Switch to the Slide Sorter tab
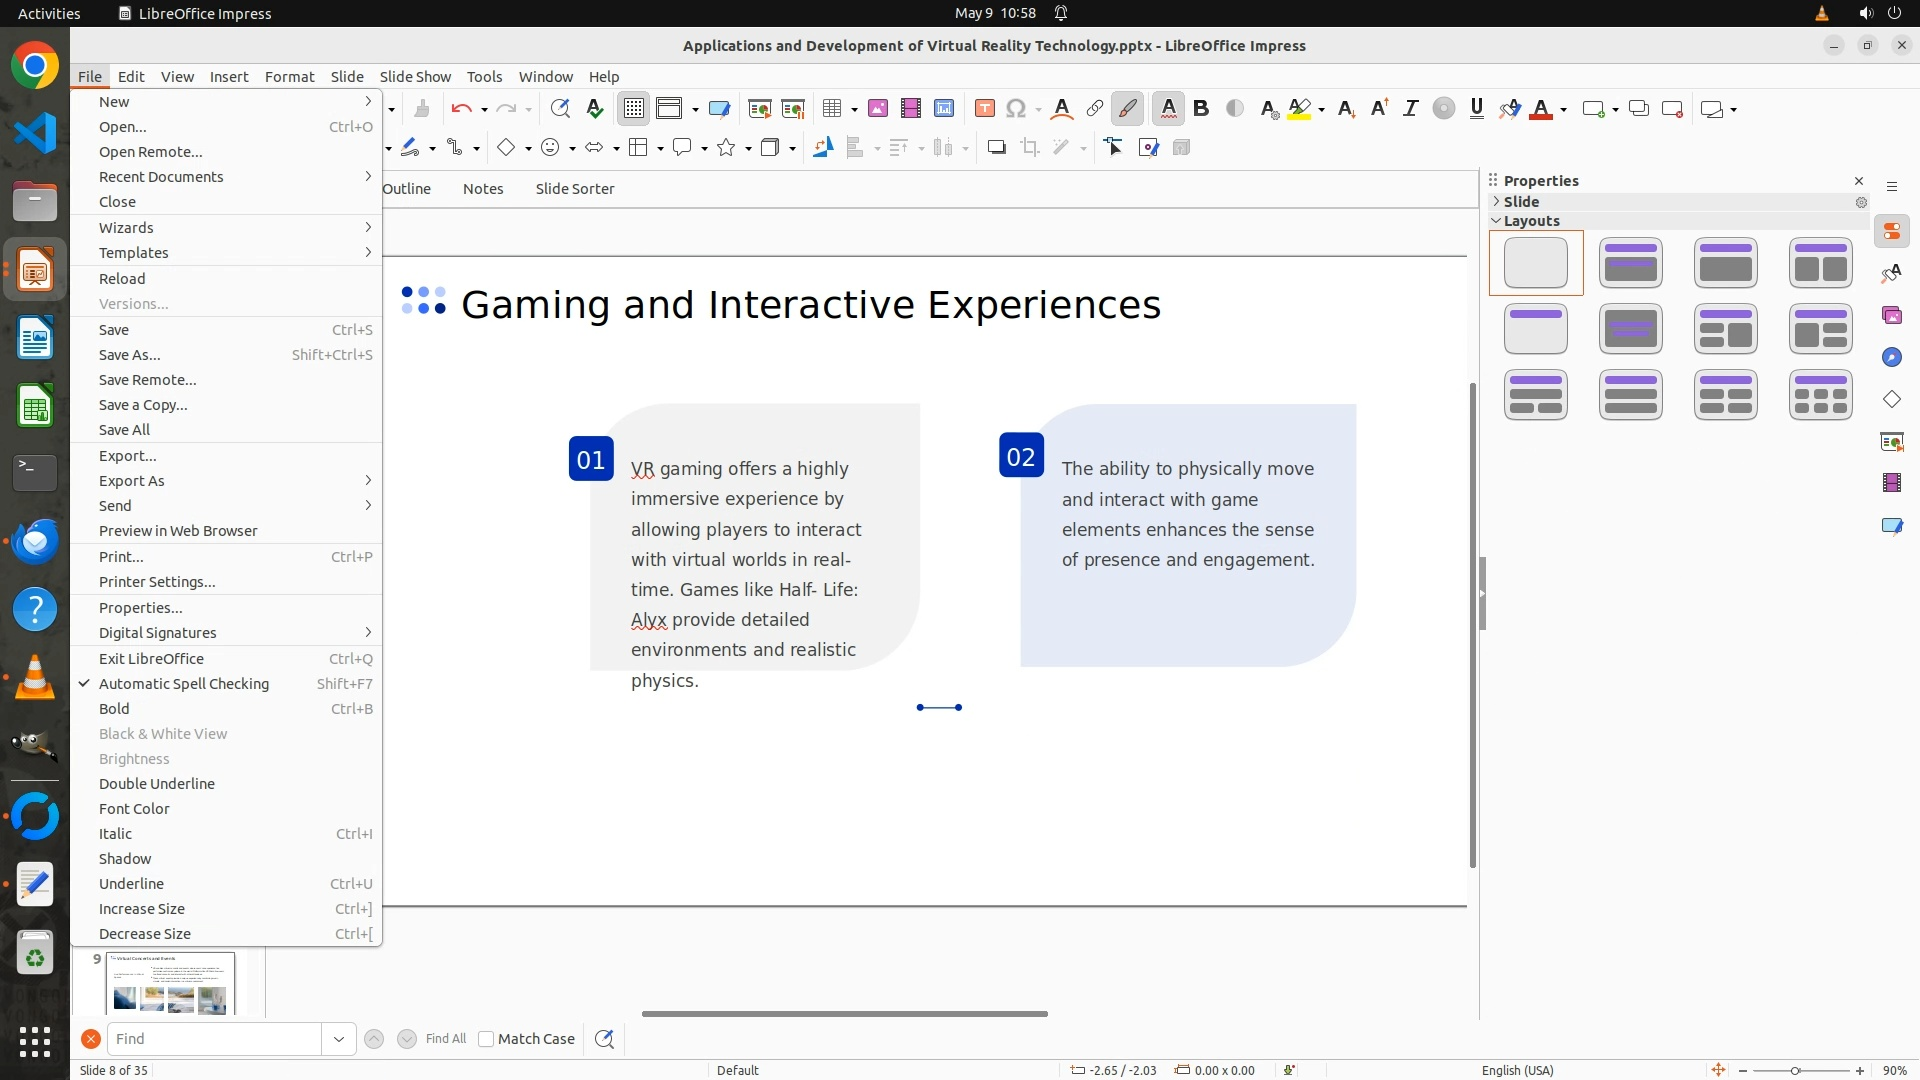 click(574, 189)
